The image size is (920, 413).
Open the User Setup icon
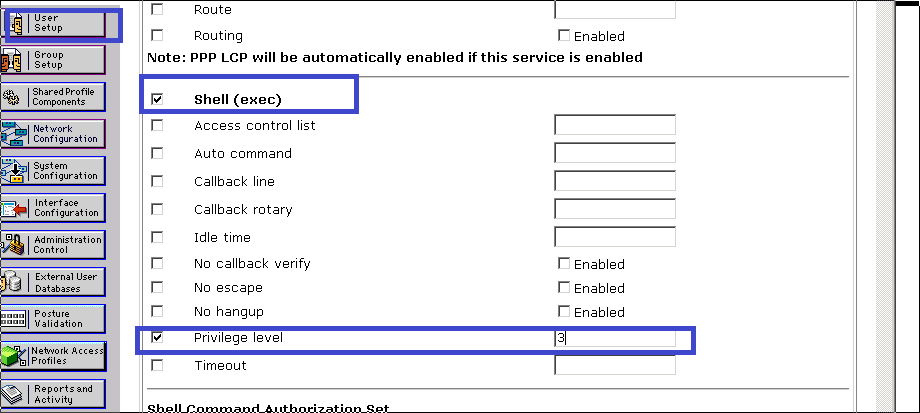pyautogui.click(x=53, y=22)
